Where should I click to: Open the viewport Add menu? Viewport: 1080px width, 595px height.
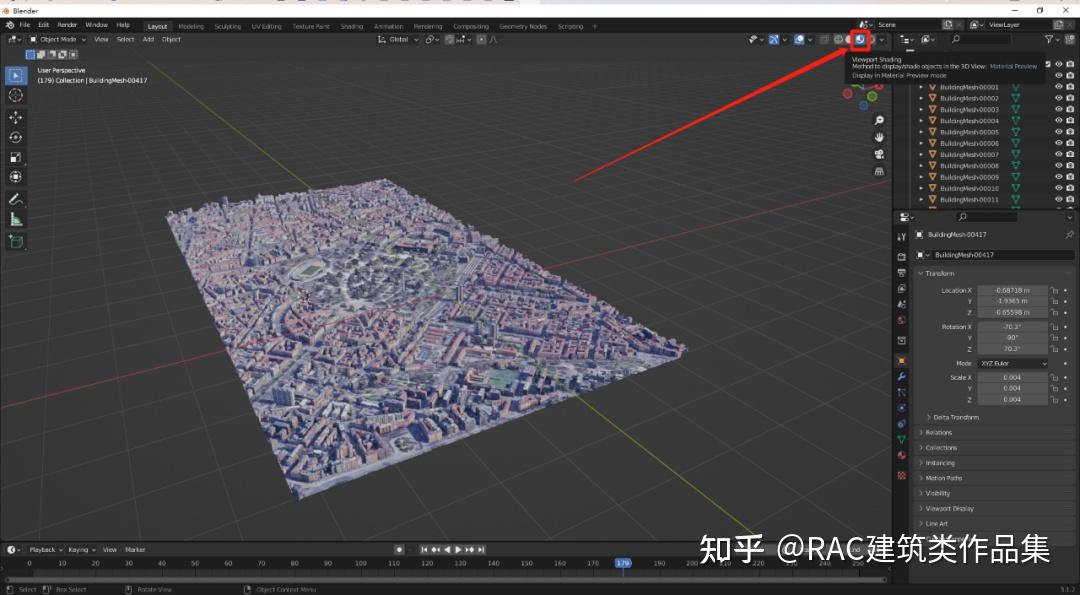[x=148, y=40]
